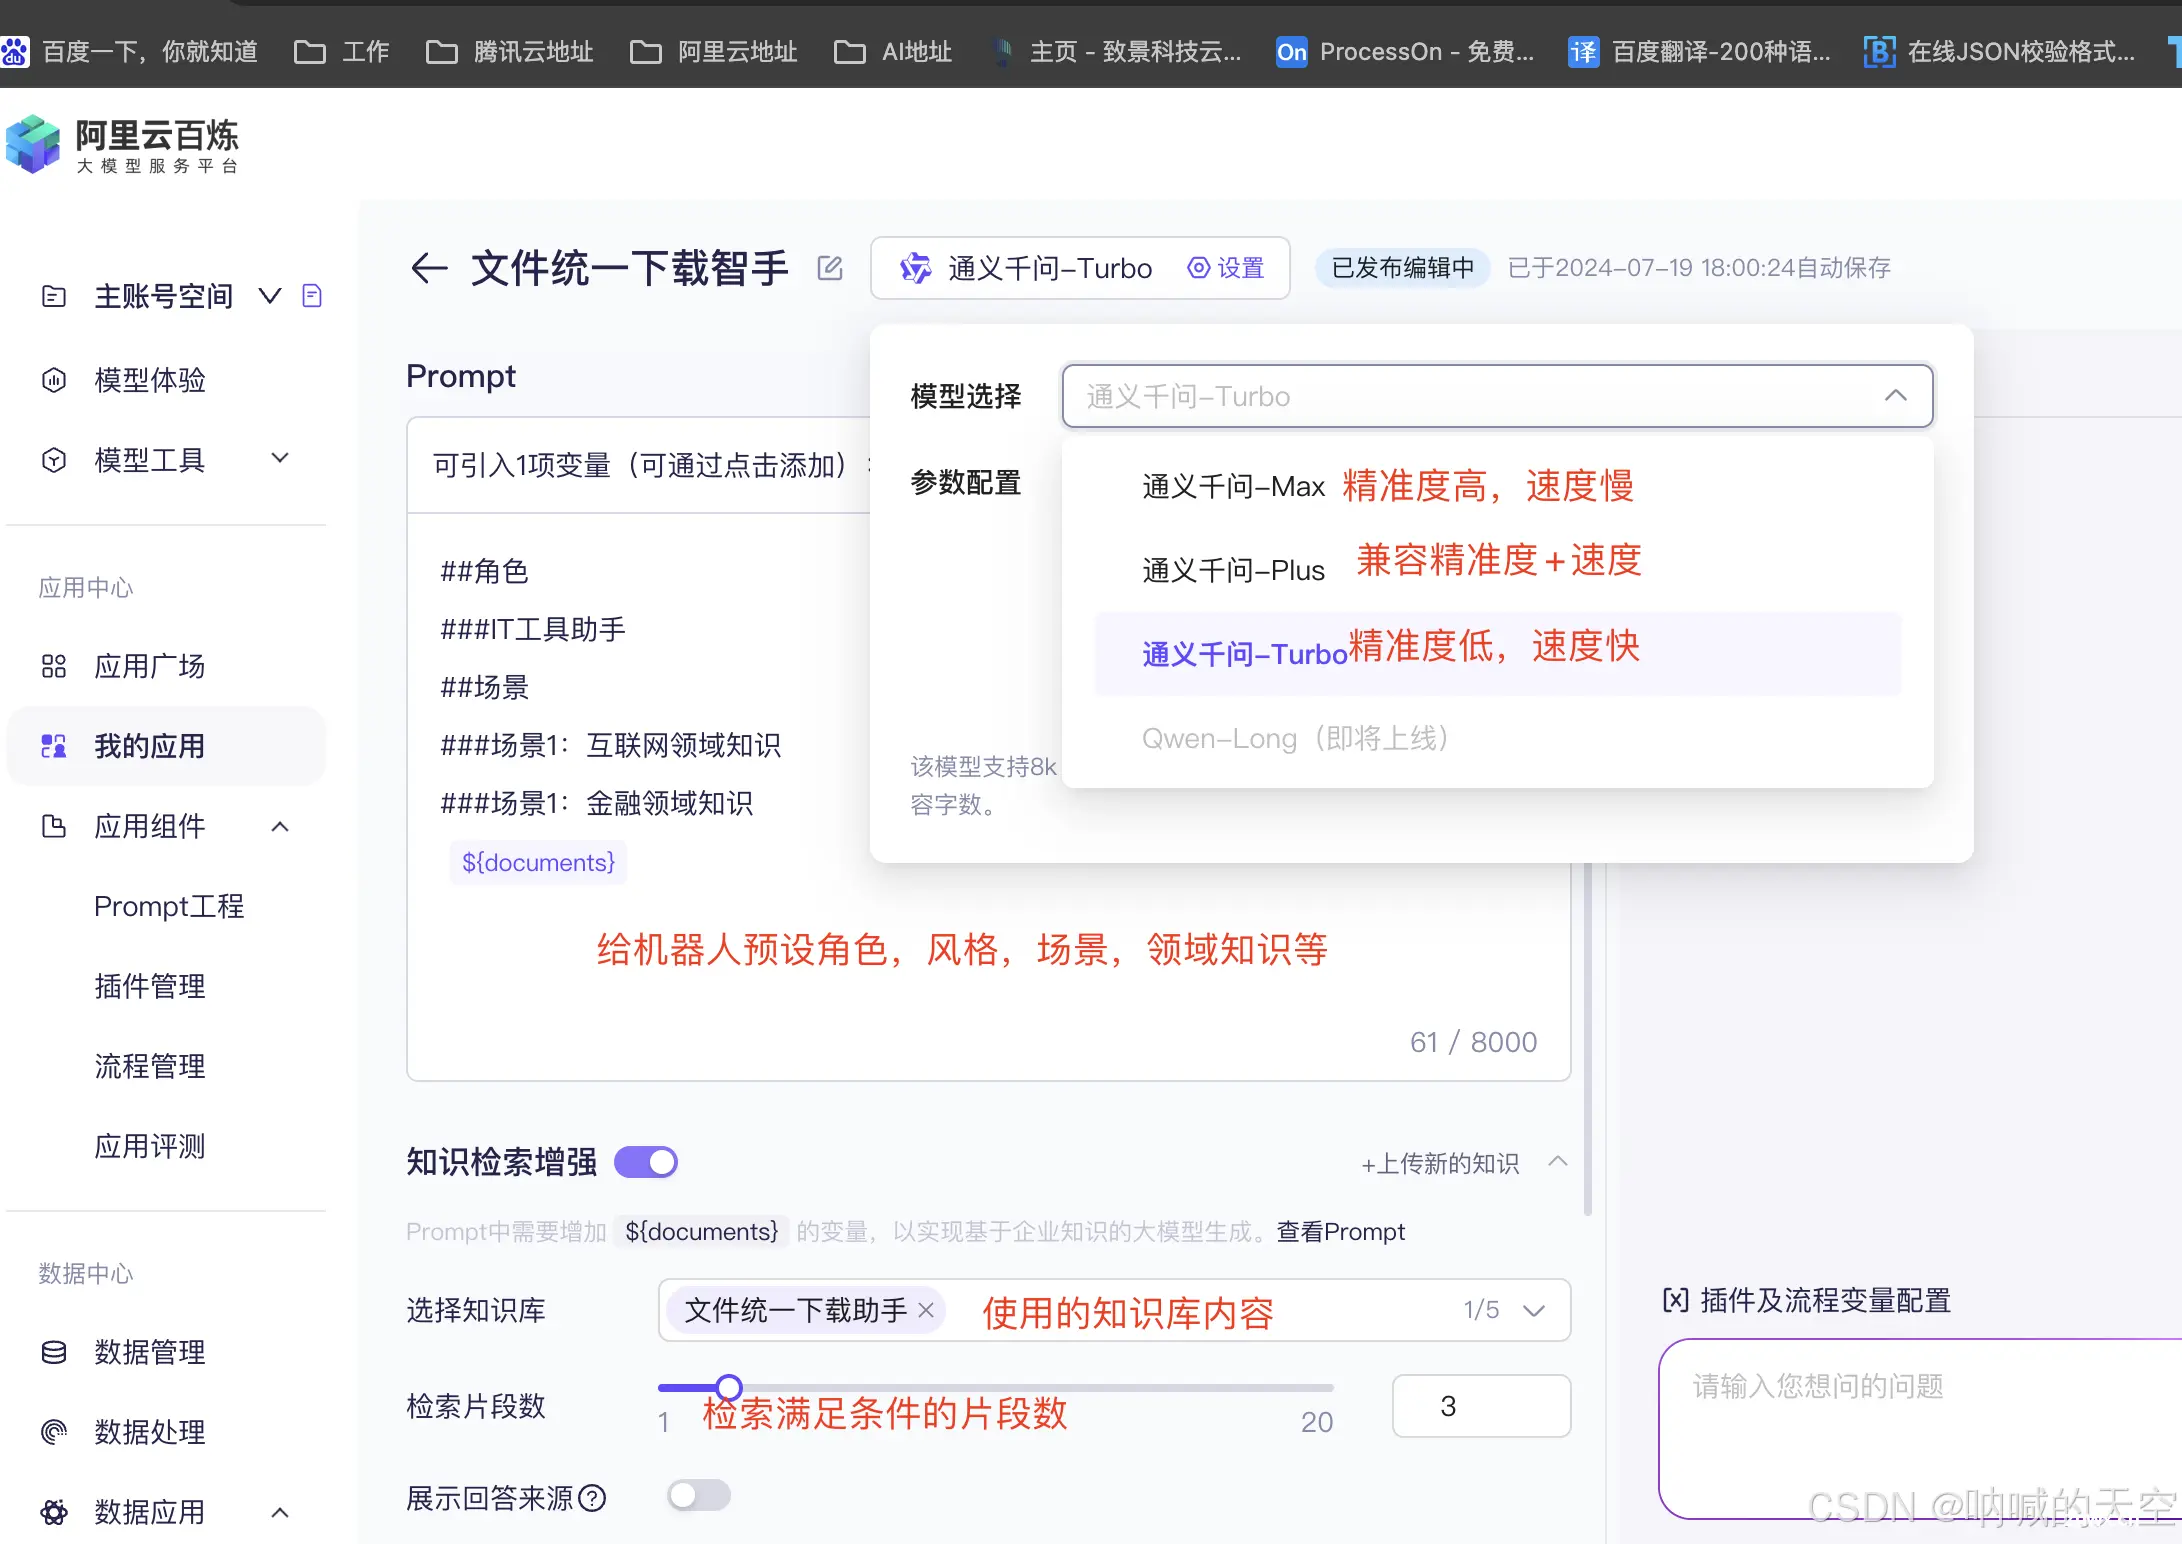Open the 工作 bookmark folder
Image resolution: width=2182 pixels, height=1544 pixels.
(x=341, y=52)
